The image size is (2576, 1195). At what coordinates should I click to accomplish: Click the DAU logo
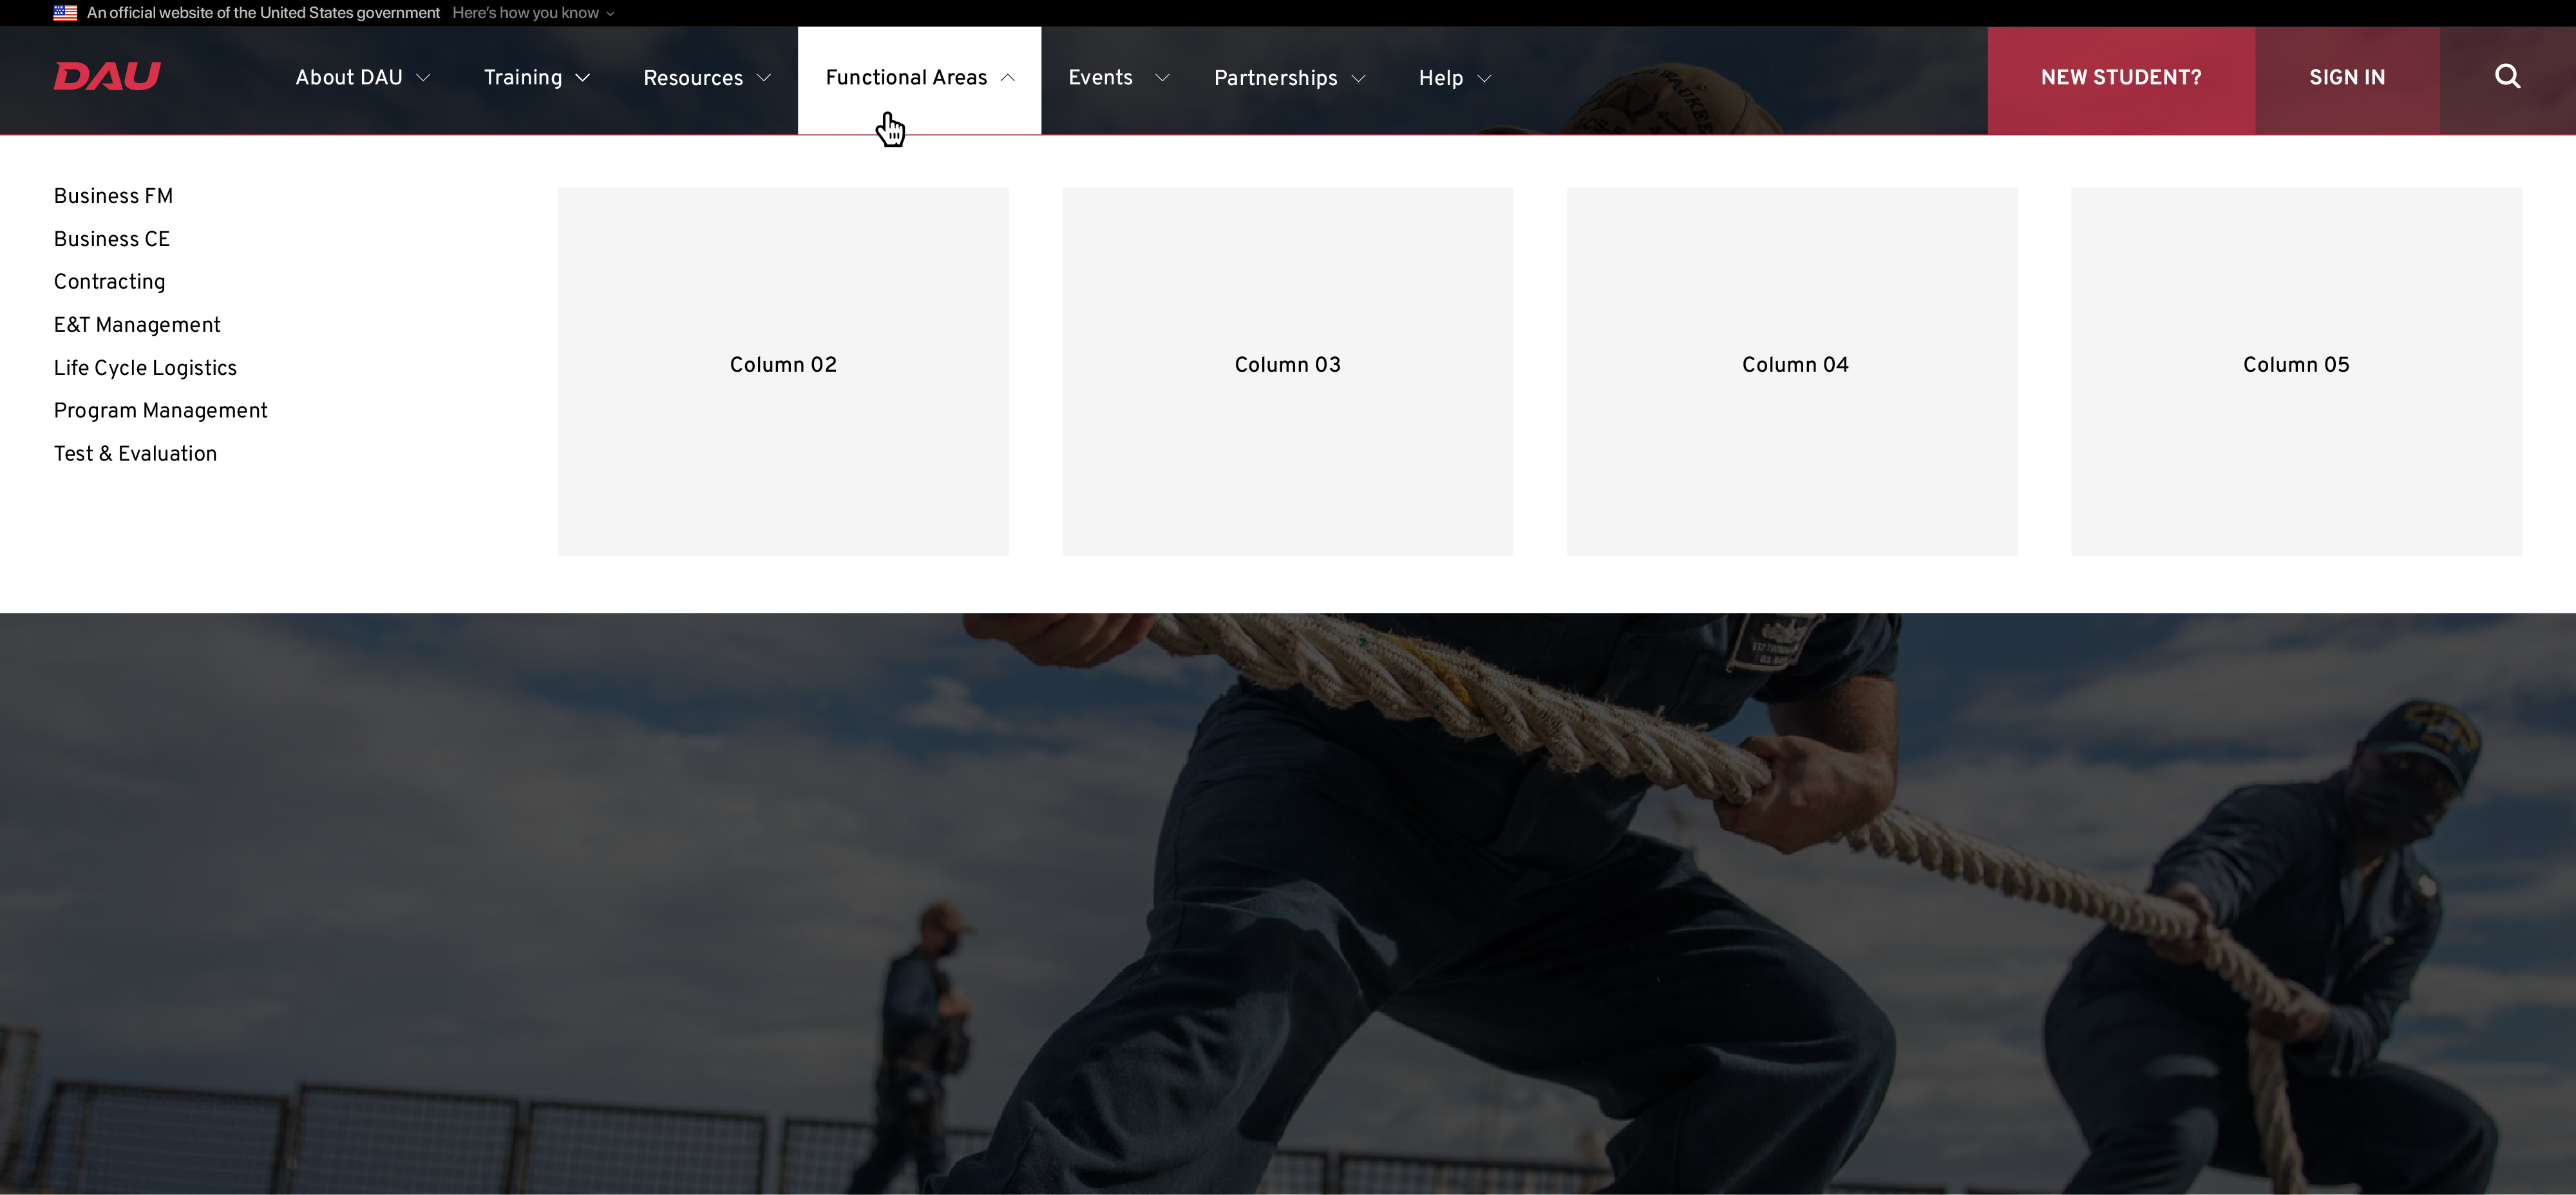(107, 77)
